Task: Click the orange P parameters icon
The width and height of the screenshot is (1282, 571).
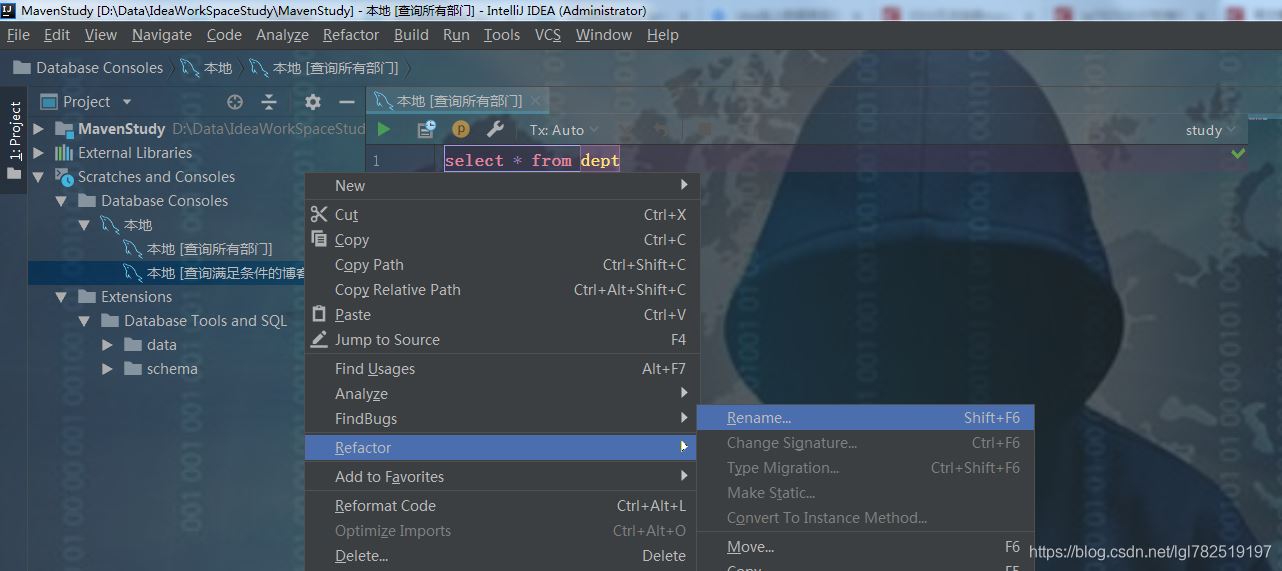Action: coord(461,129)
